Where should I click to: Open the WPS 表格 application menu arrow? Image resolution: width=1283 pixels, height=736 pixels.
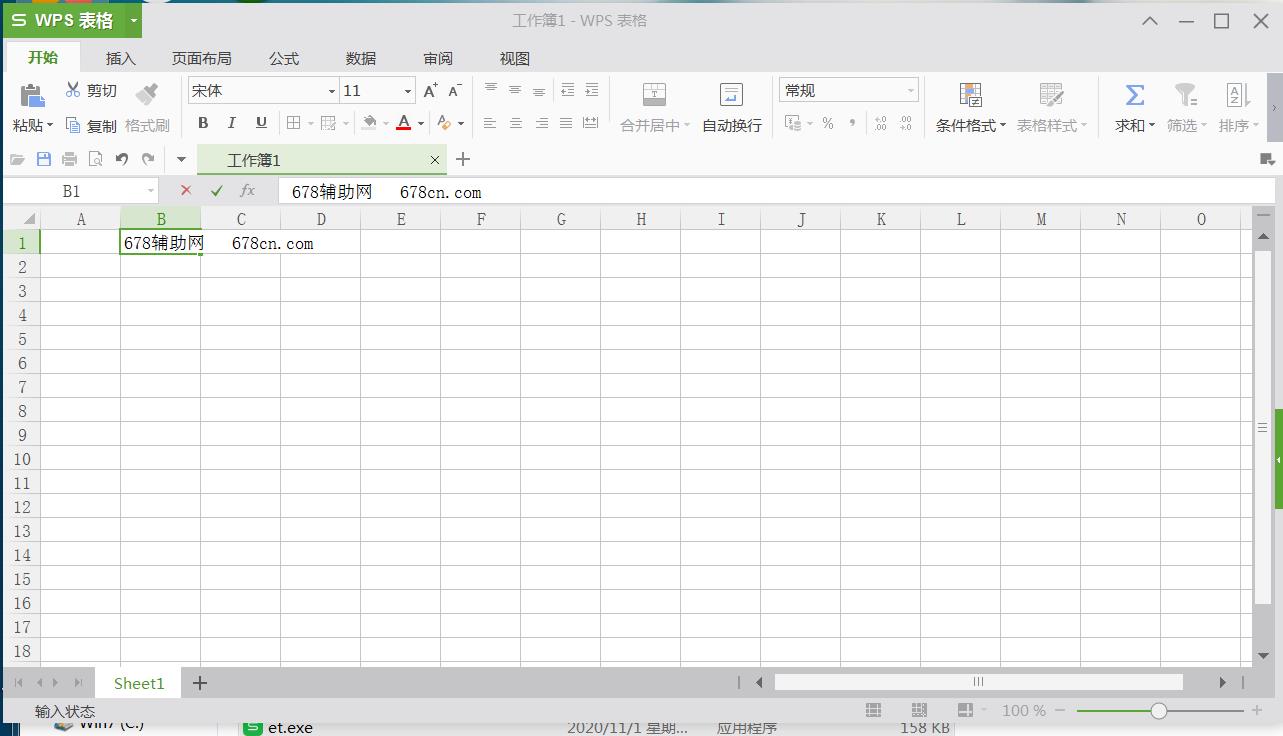[x=134, y=21]
